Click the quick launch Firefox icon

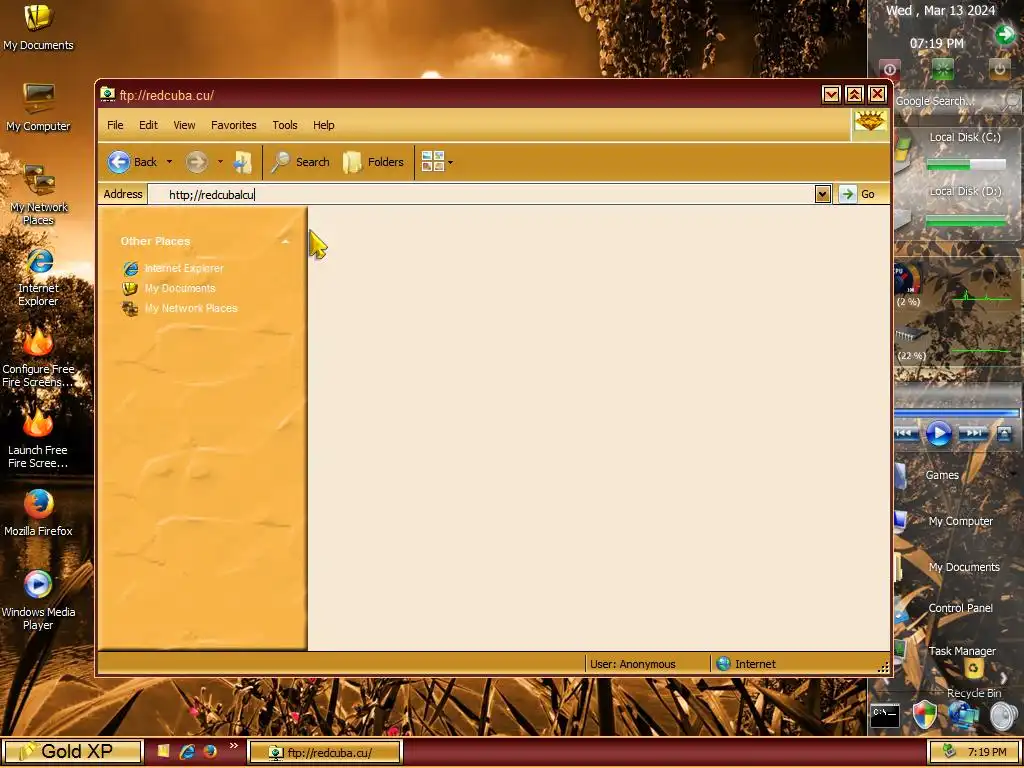pos(210,752)
